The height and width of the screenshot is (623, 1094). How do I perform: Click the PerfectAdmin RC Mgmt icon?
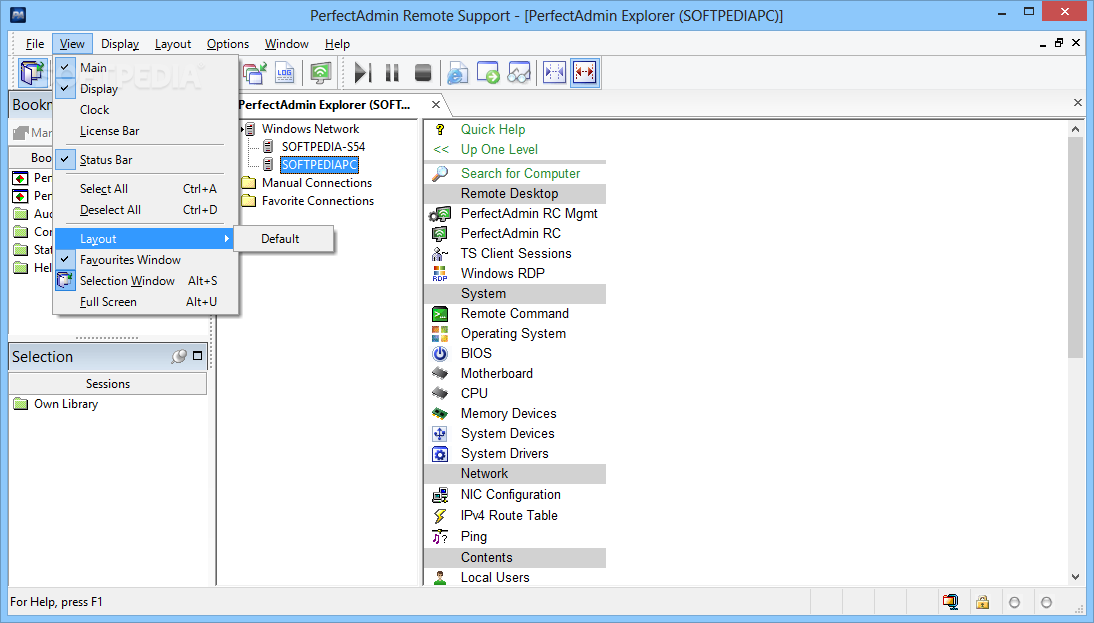click(x=440, y=213)
